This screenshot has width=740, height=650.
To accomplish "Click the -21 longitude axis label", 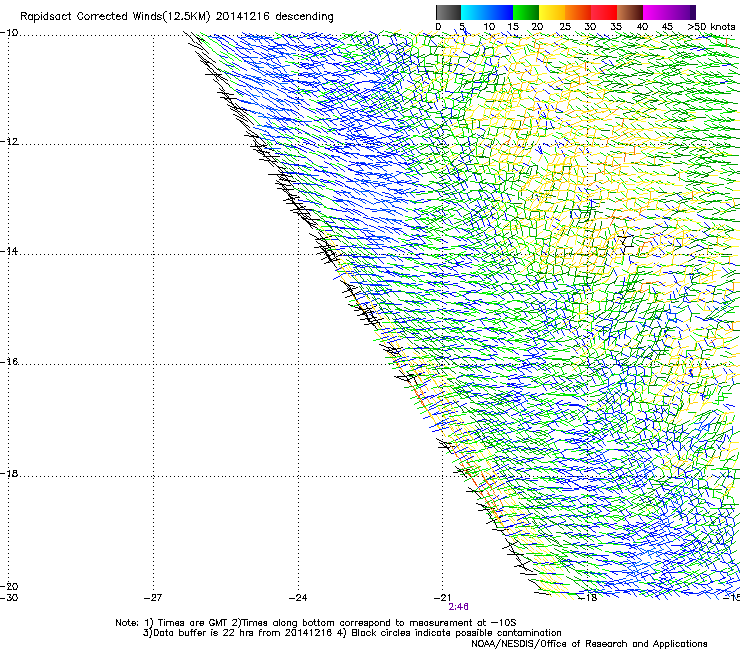I will pyautogui.click(x=442, y=598).
